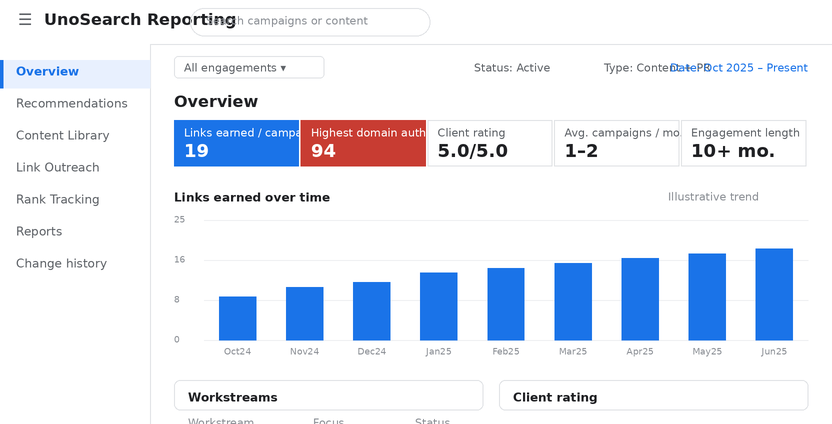The image size is (832, 424).
Task: Select the Avg. campaigns per month card
Action: point(617,143)
